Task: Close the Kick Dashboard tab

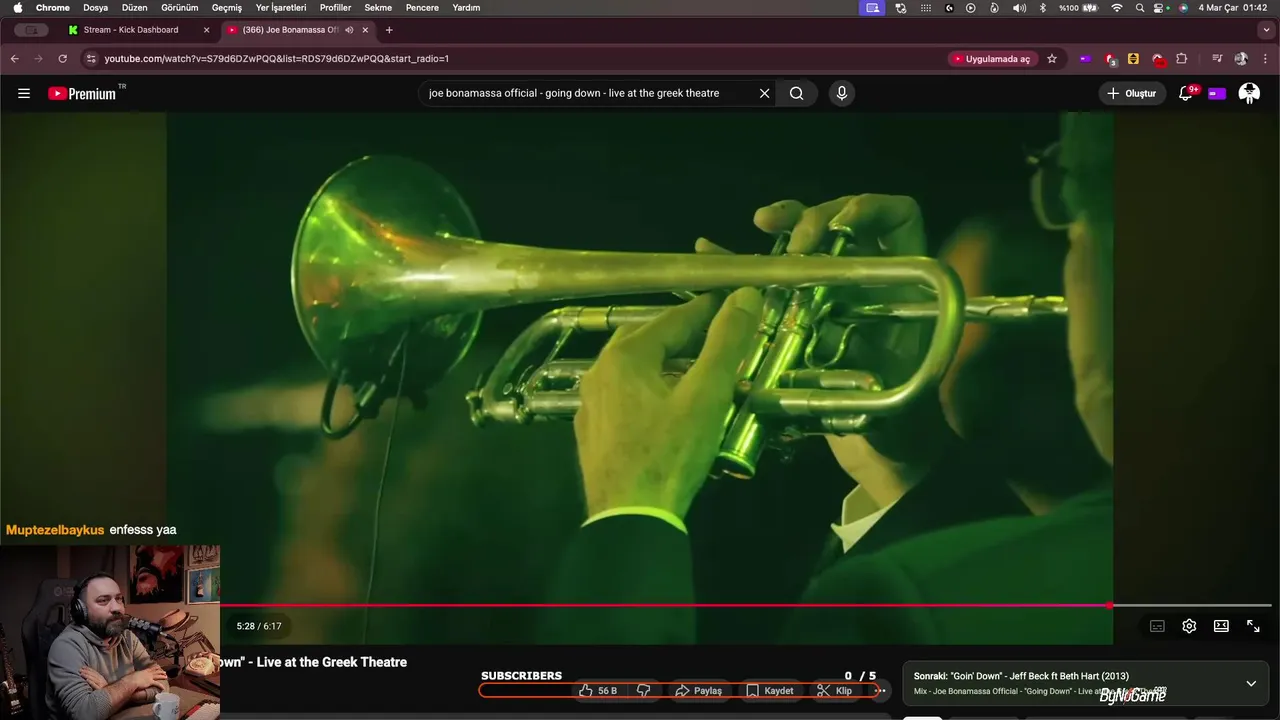Action: tap(206, 30)
